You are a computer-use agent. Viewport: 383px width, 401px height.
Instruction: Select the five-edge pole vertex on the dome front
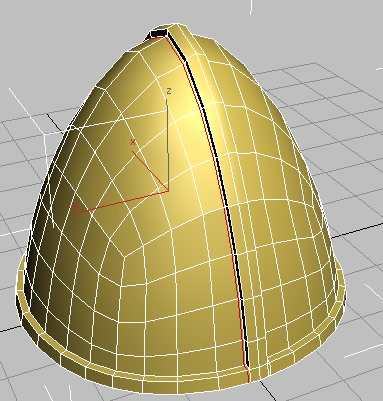[x=124, y=257]
